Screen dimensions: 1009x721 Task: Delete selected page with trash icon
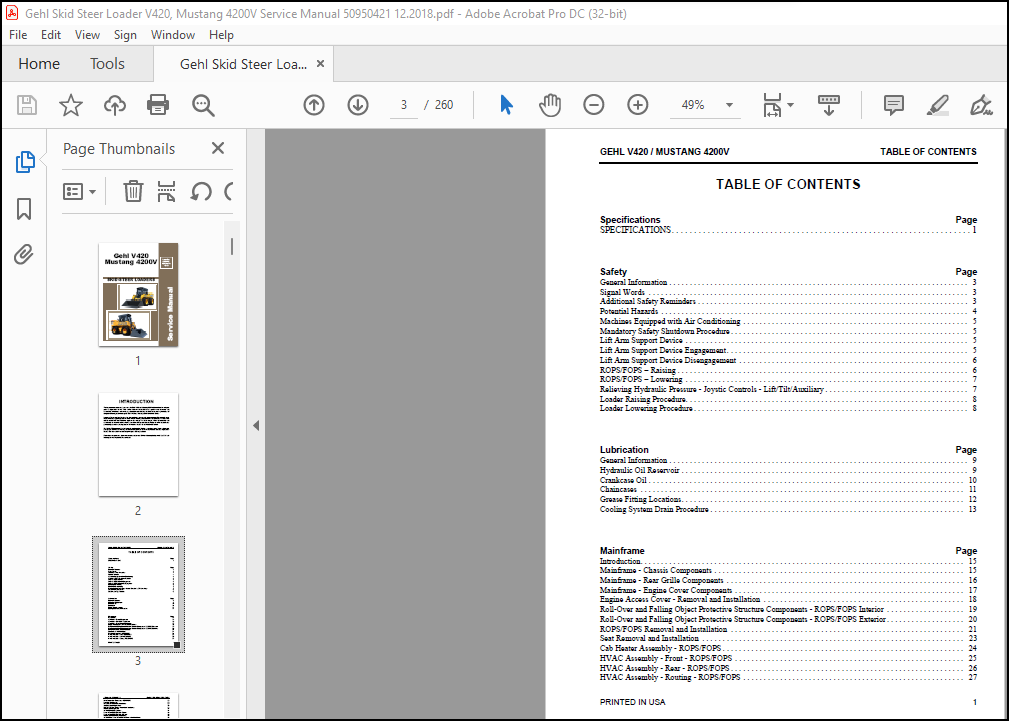133,191
